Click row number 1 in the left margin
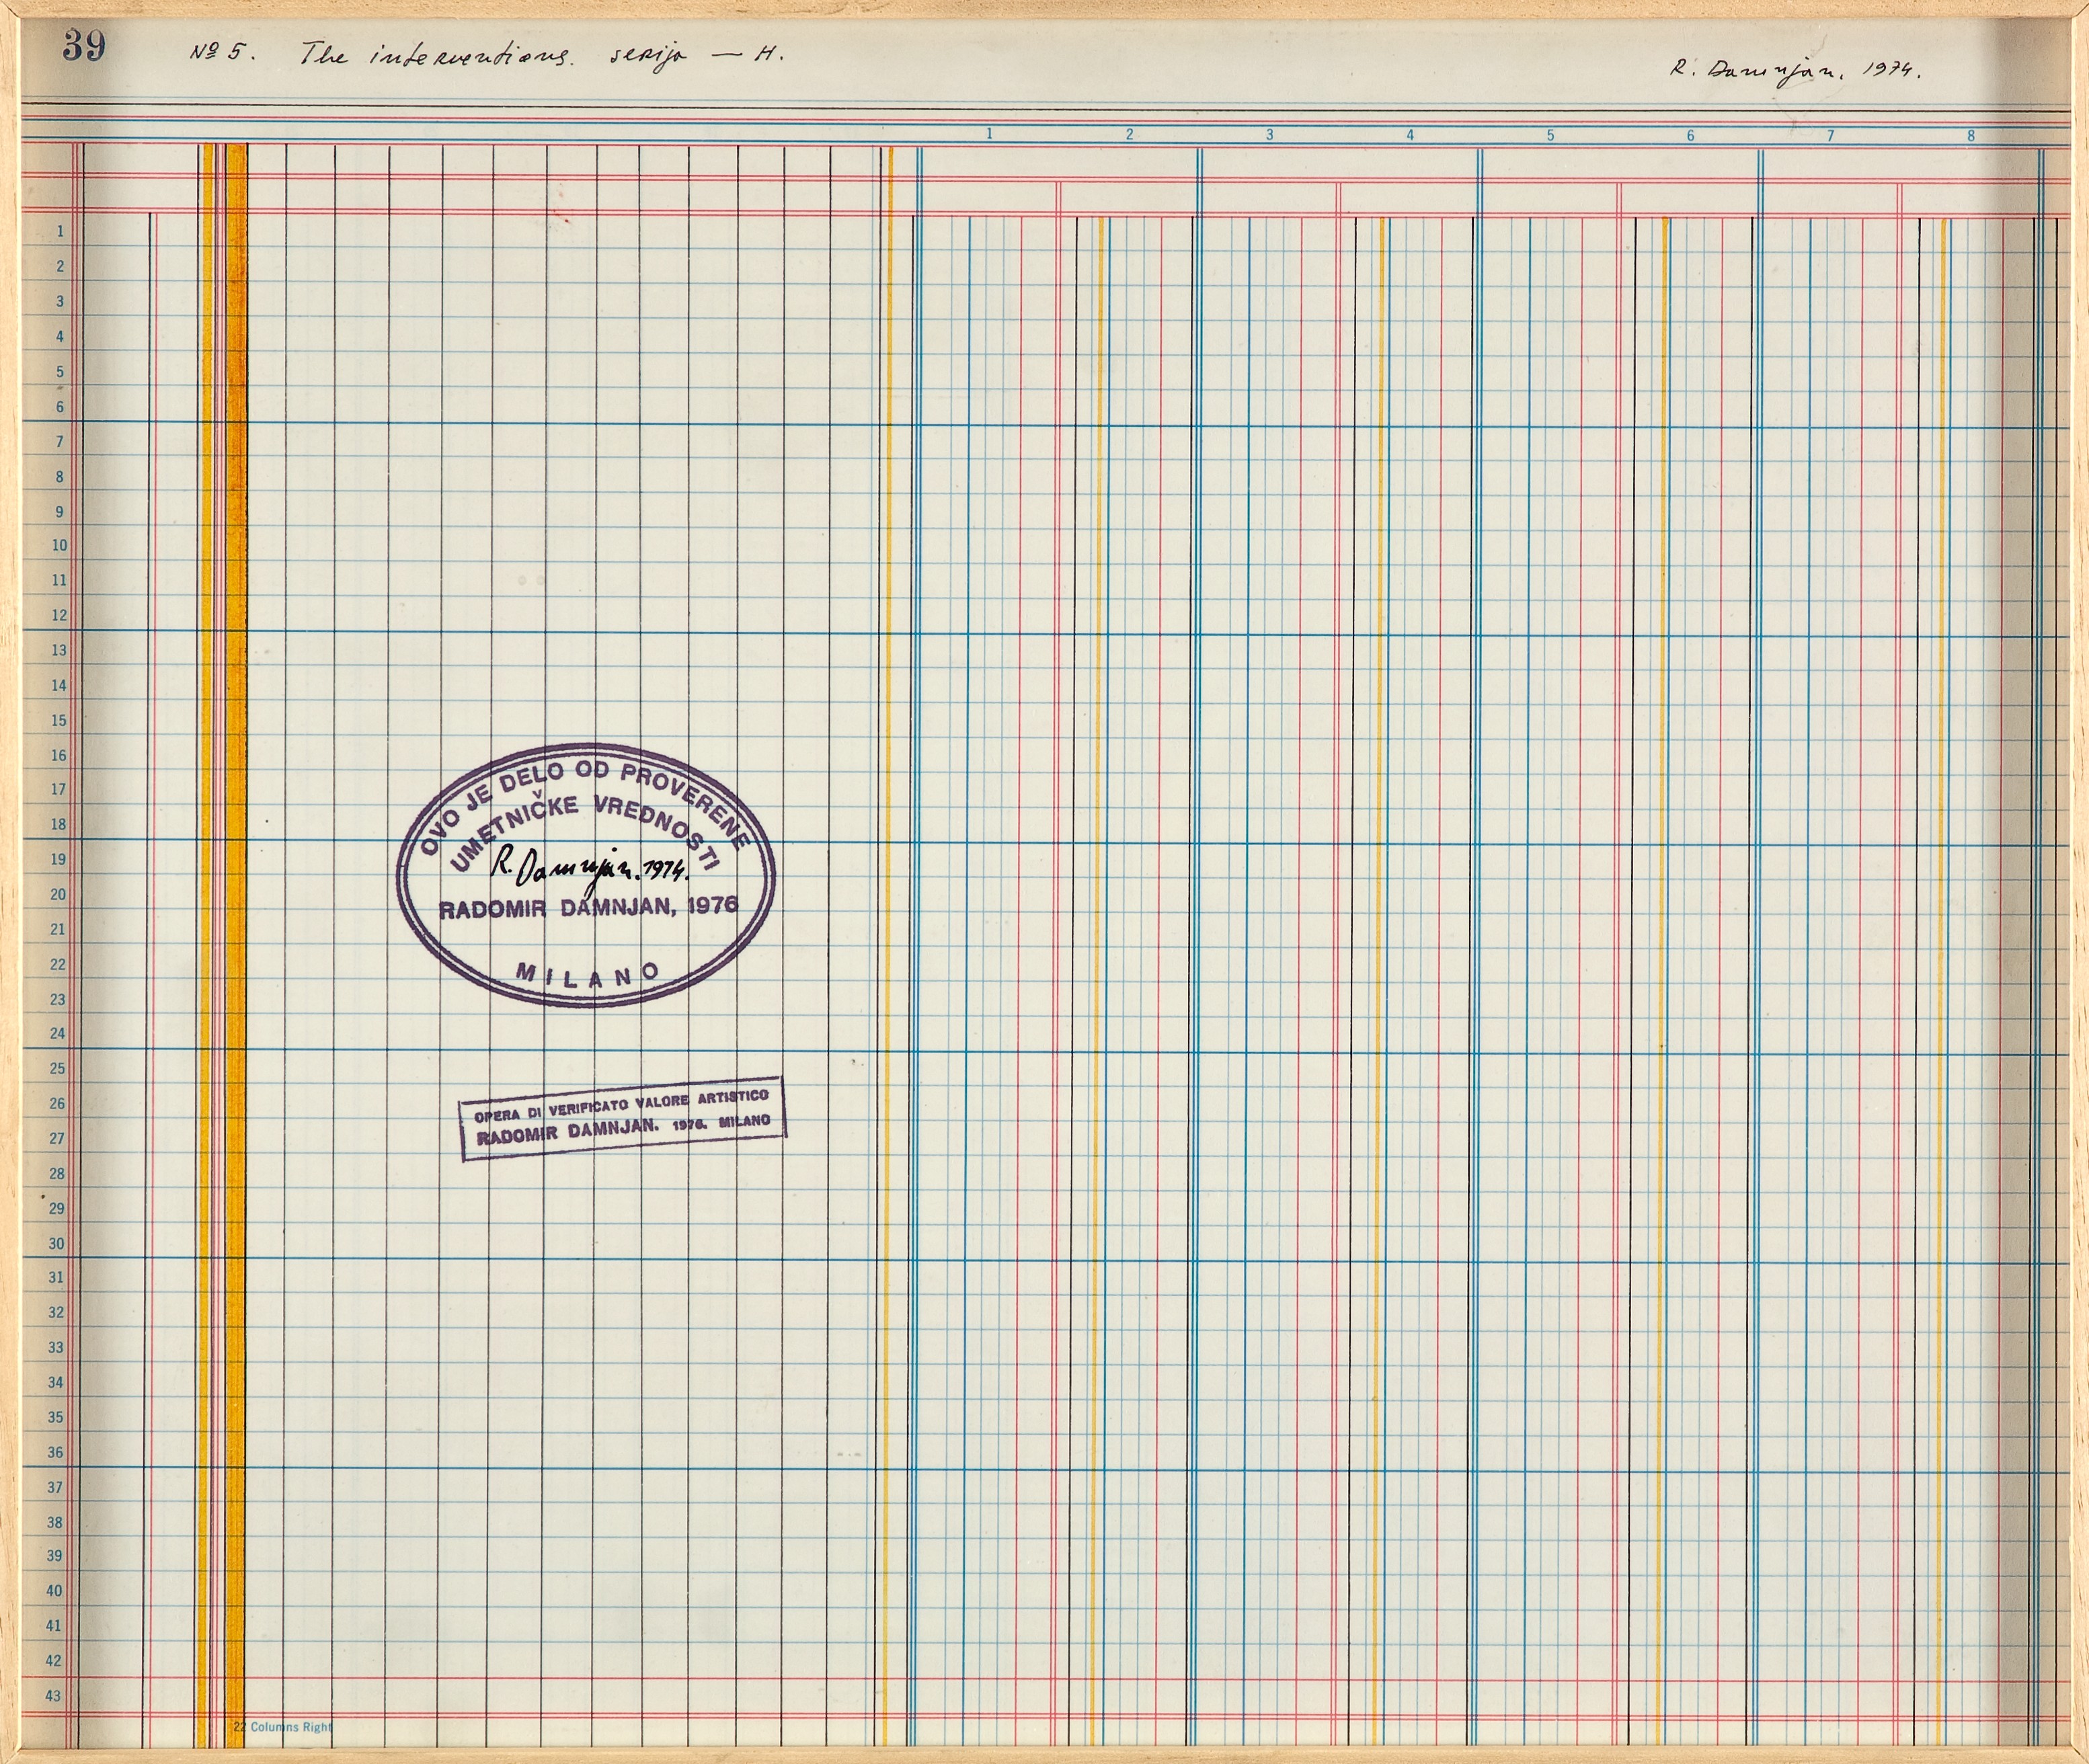The height and width of the screenshot is (1764, 2089). pos(60,231)
